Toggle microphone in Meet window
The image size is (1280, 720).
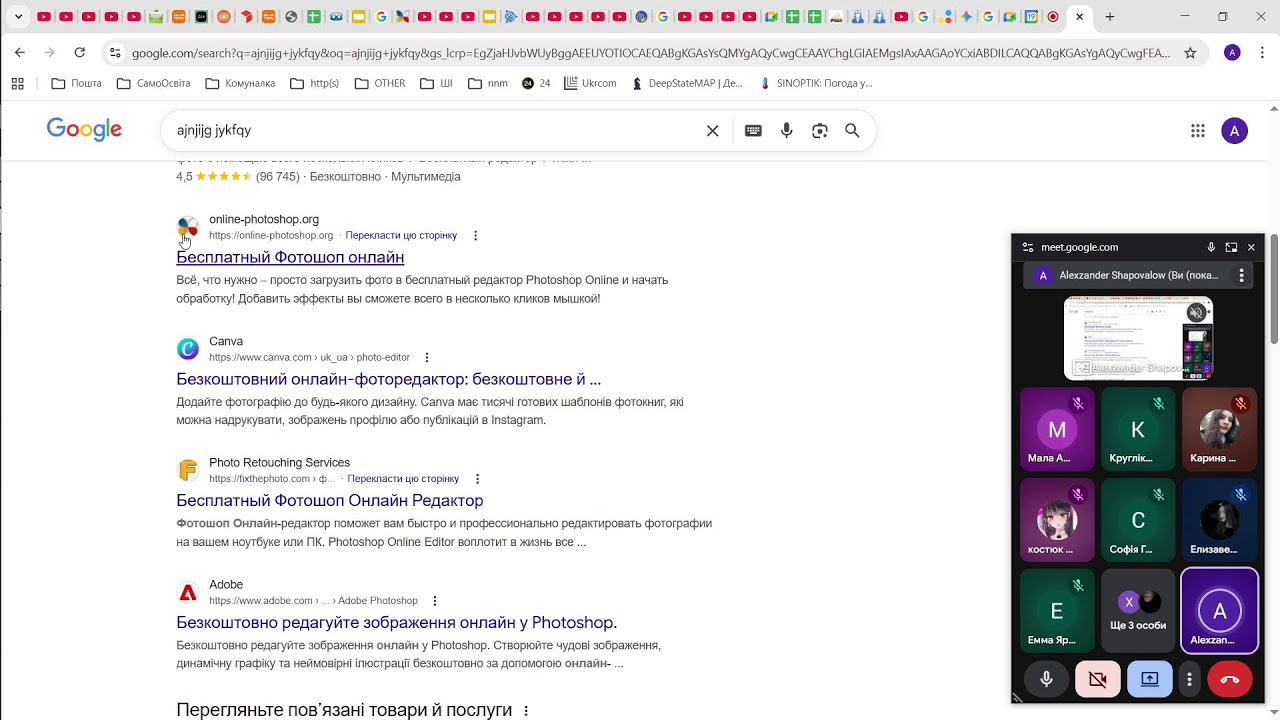1046,679
